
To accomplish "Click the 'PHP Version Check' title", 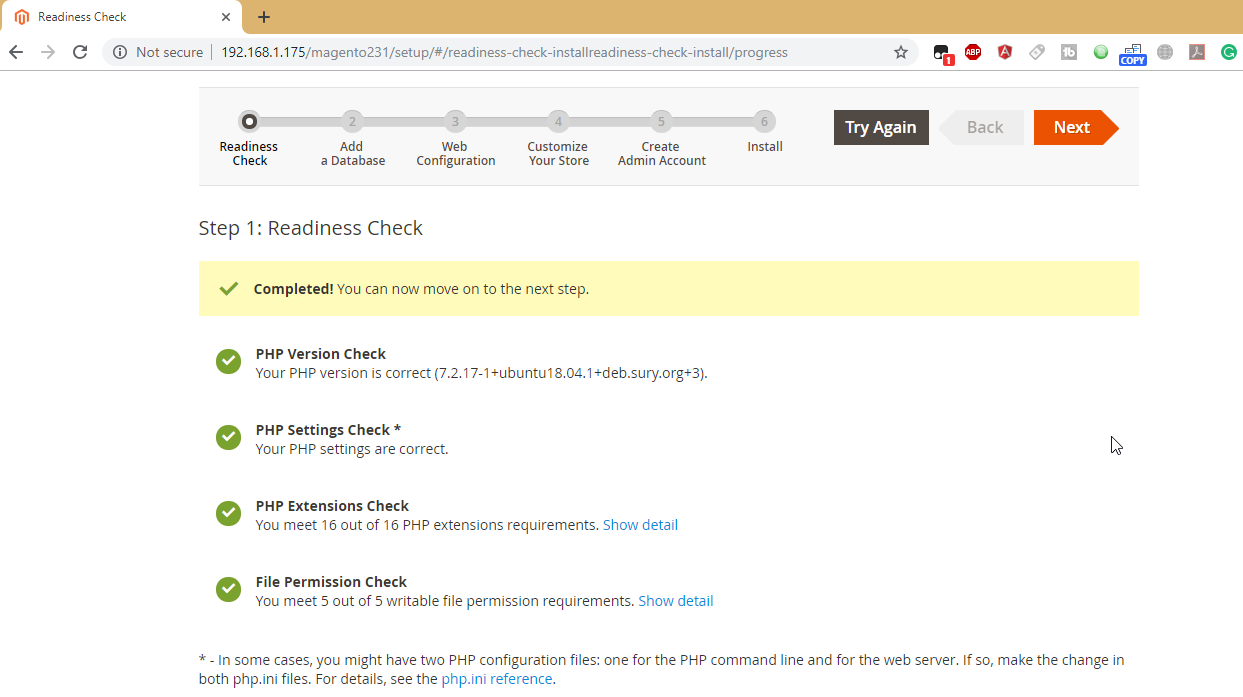I will click(x=321, y=354).
